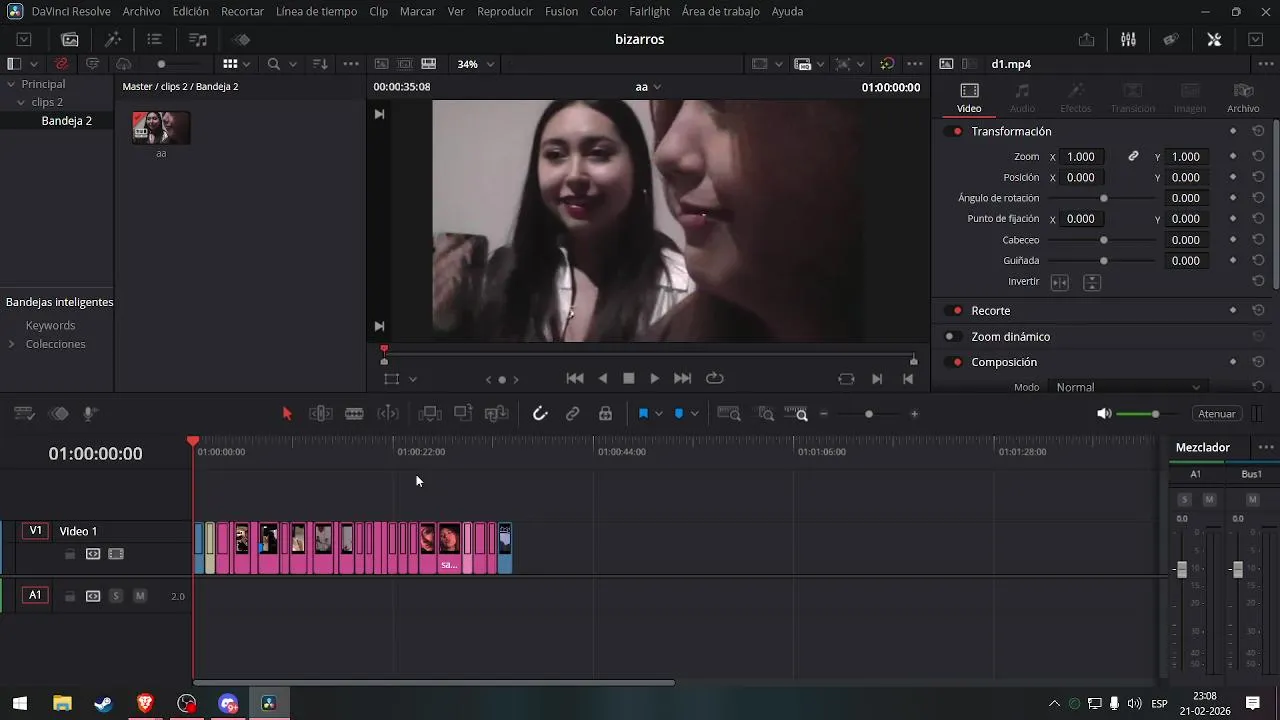The image size is (1280, 720).
Task: Click the Replace Clip icon
Action: click(x=497, y=413)
